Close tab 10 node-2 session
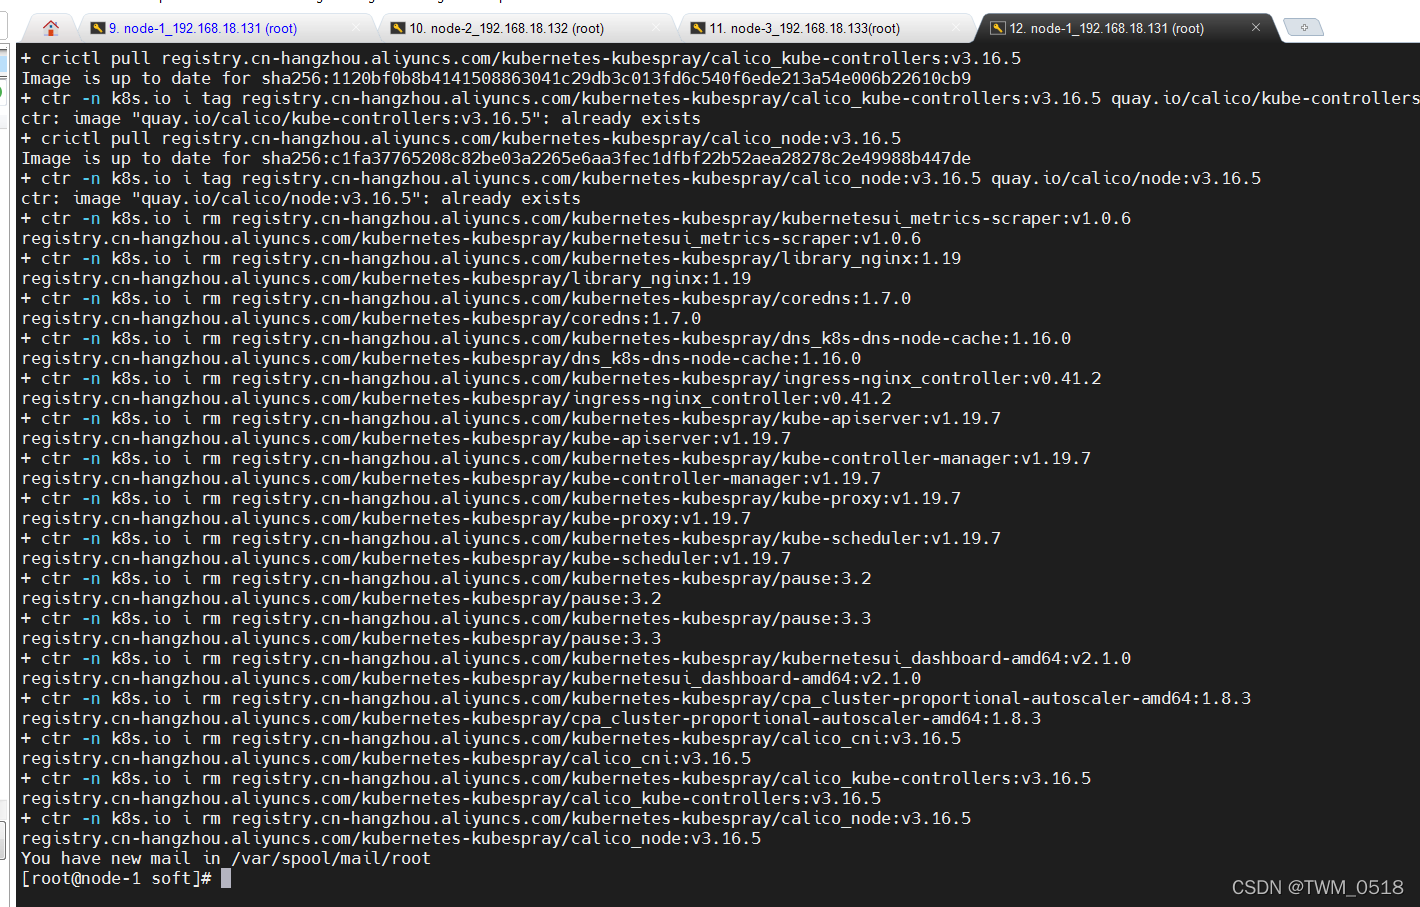 click(657, 28)
